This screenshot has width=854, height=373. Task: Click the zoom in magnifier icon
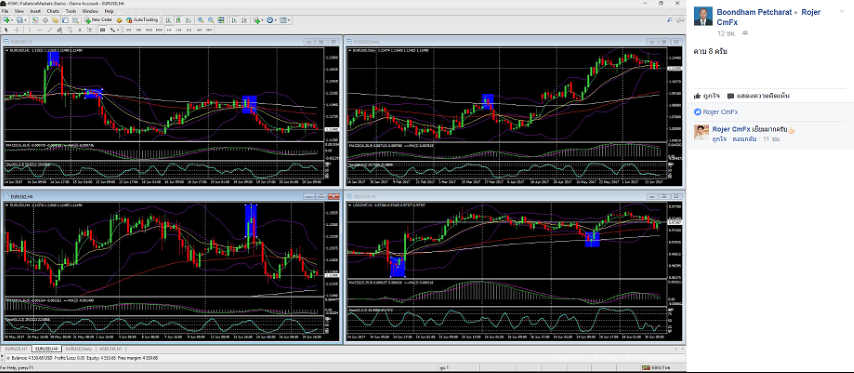coord(200,20)
